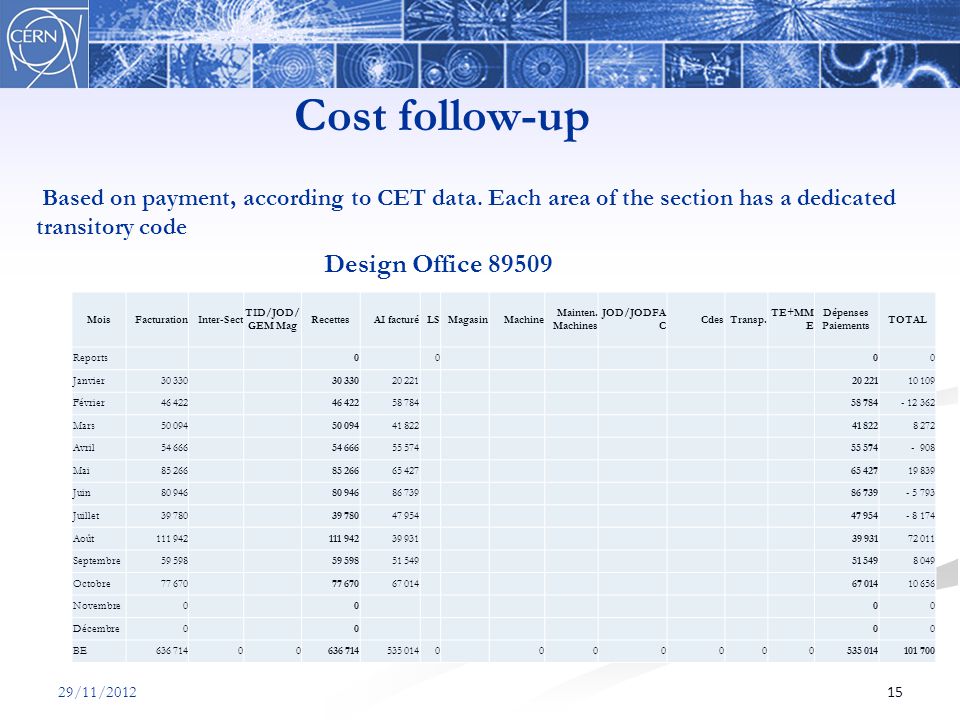Click Juillet TOTAL value -8 174
960x720 pixels.
920,516
